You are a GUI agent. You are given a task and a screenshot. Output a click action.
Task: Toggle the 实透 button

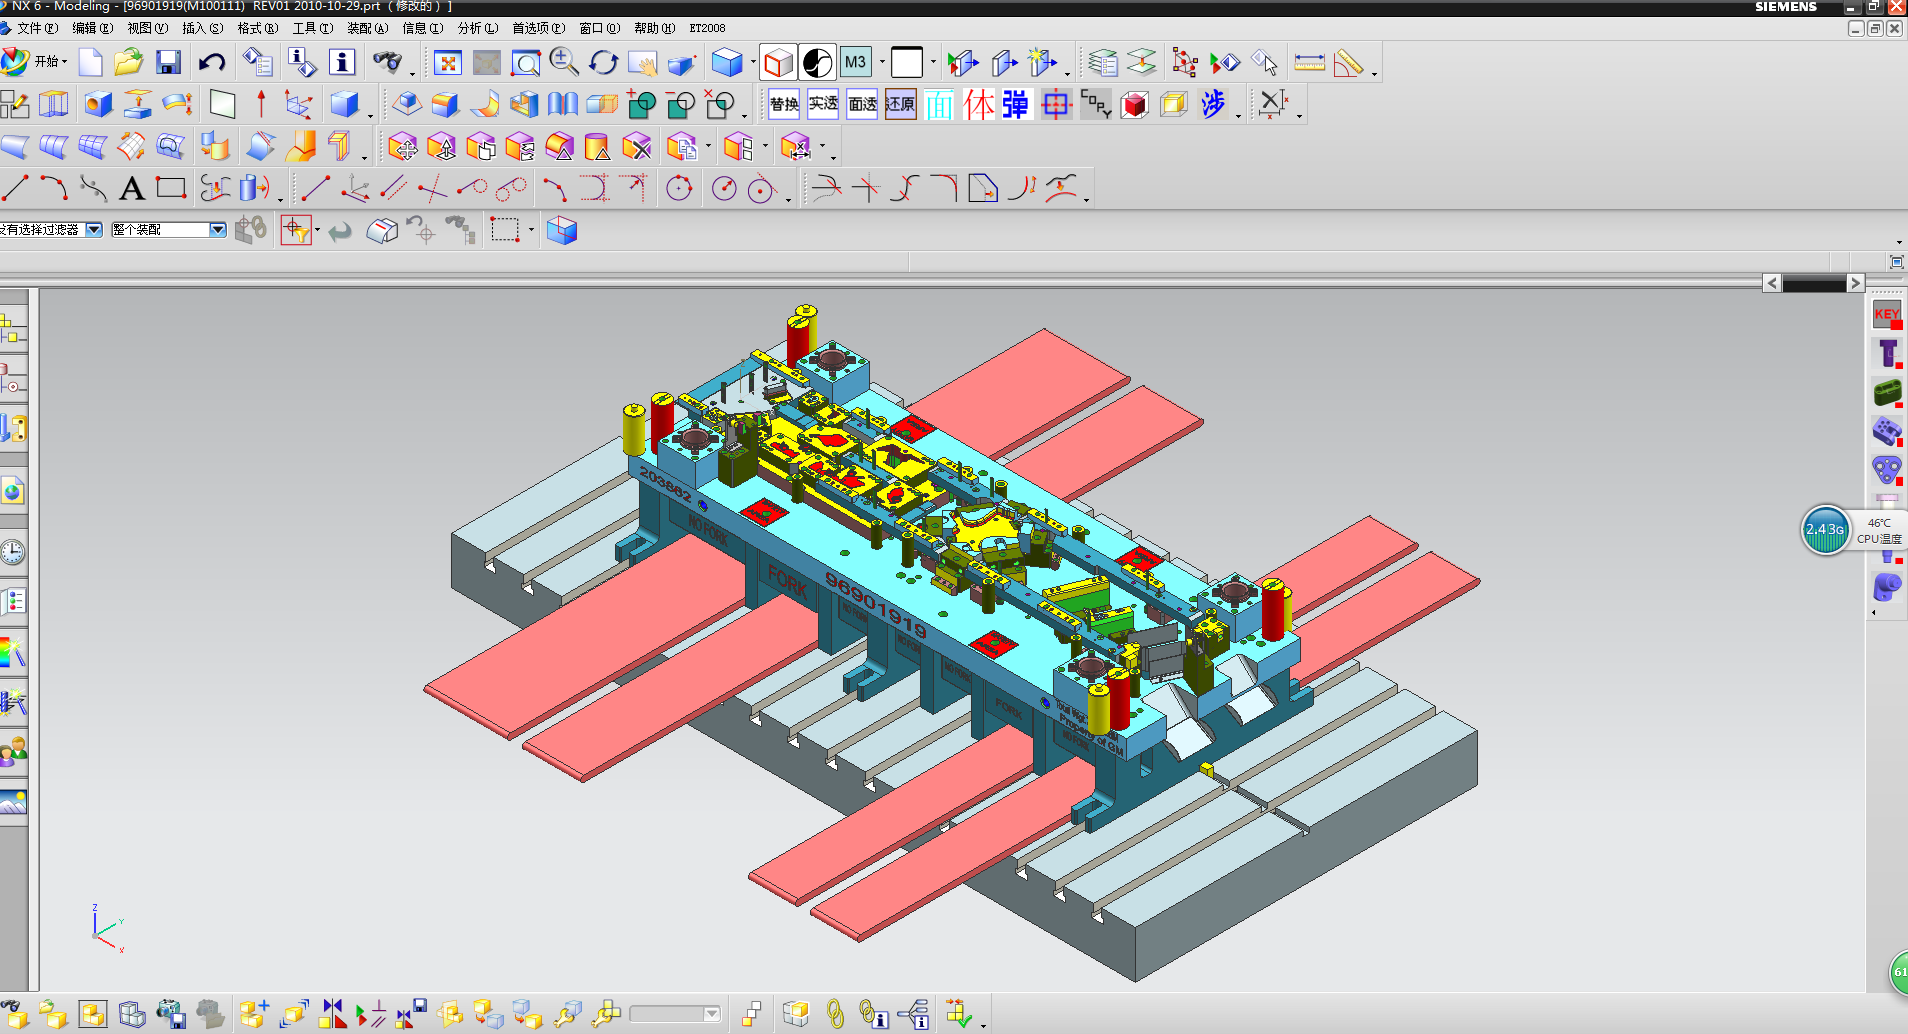coord(823,104)
